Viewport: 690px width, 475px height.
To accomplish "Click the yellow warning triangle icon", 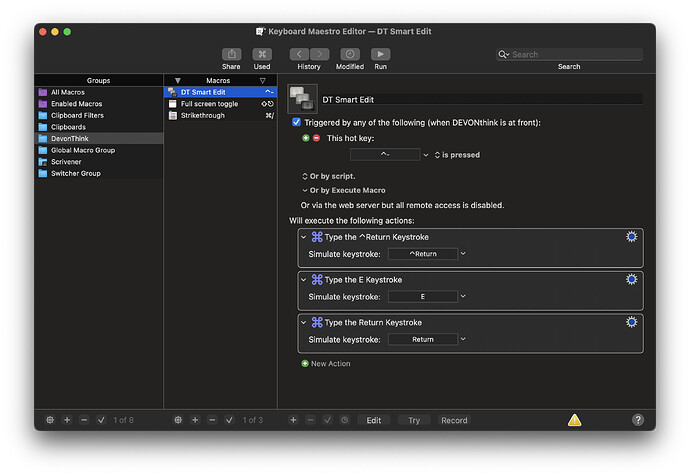I will tap(574, 420).
